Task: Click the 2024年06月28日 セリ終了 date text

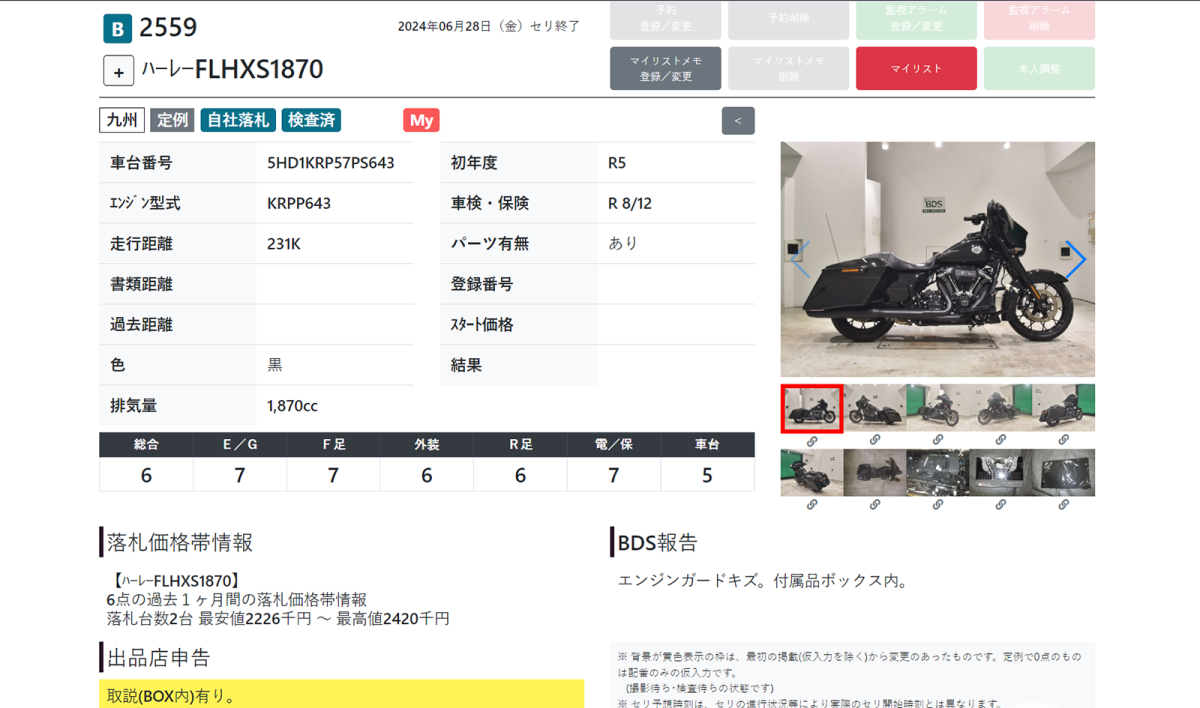Action: click(x=489, y=26)
